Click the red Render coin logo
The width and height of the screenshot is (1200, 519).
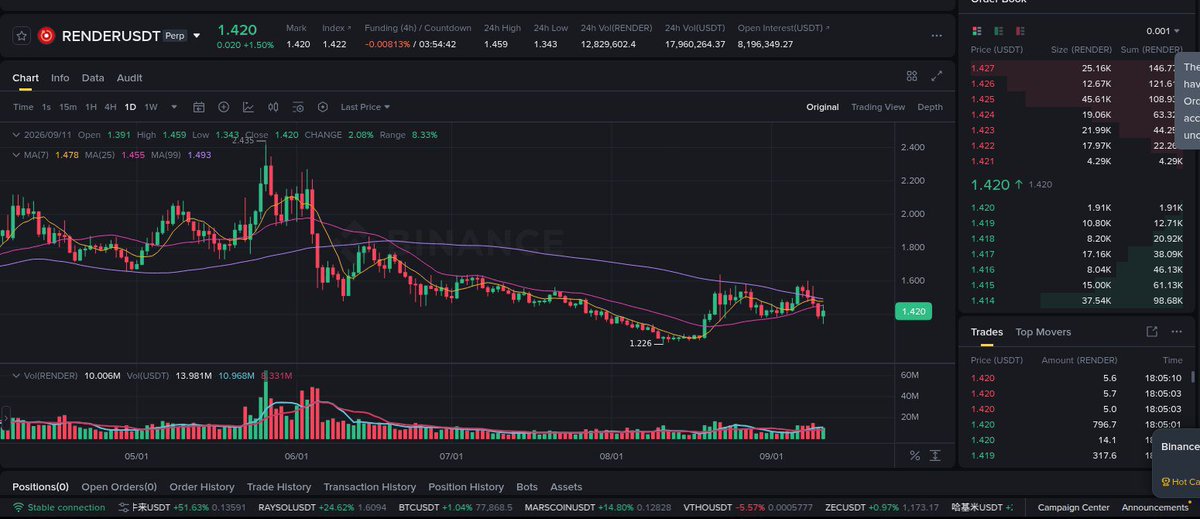46,35
